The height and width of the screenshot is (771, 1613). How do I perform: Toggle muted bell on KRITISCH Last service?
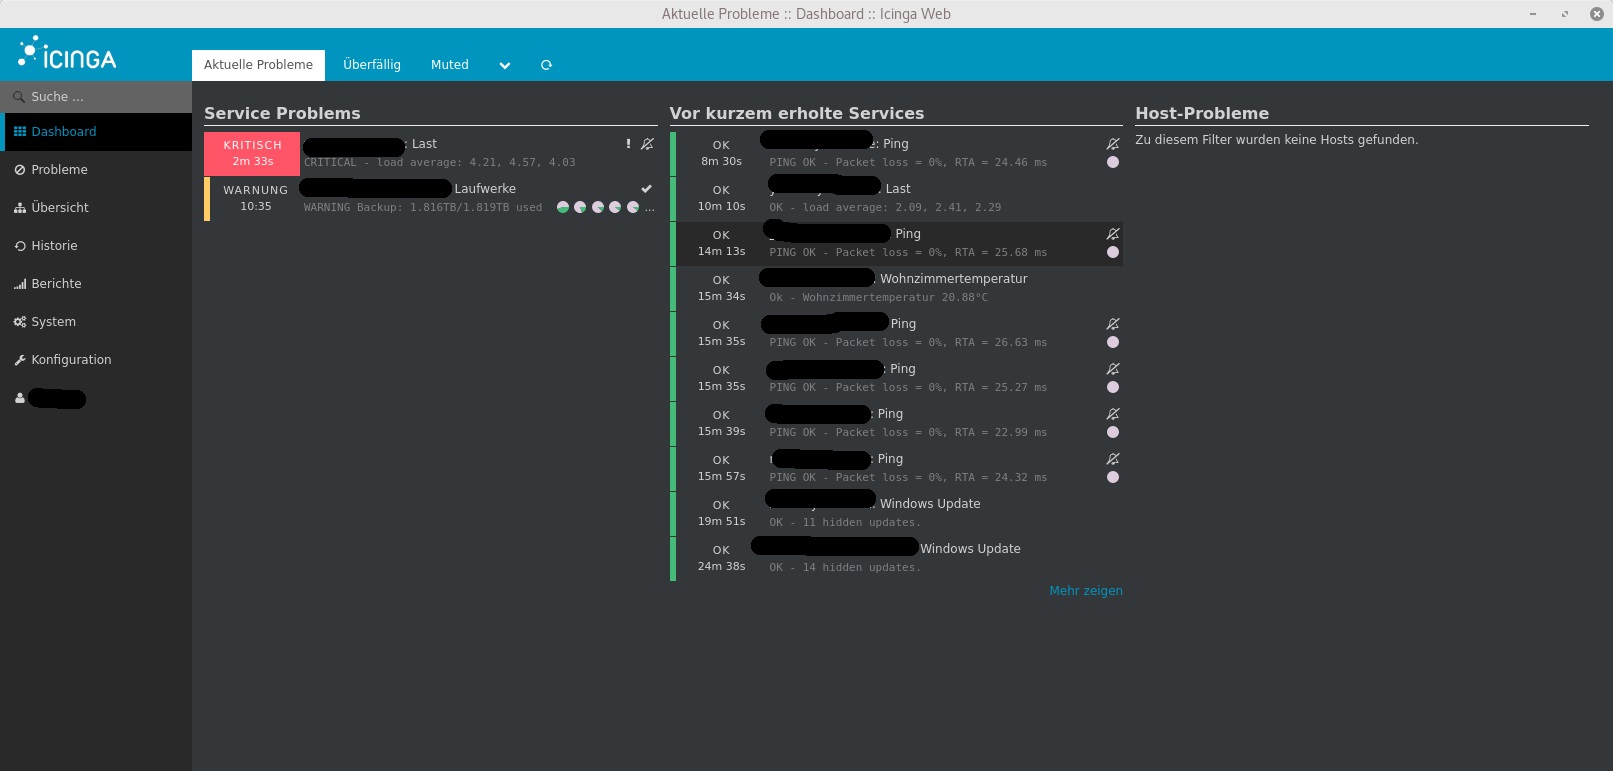tap(647, 144)
